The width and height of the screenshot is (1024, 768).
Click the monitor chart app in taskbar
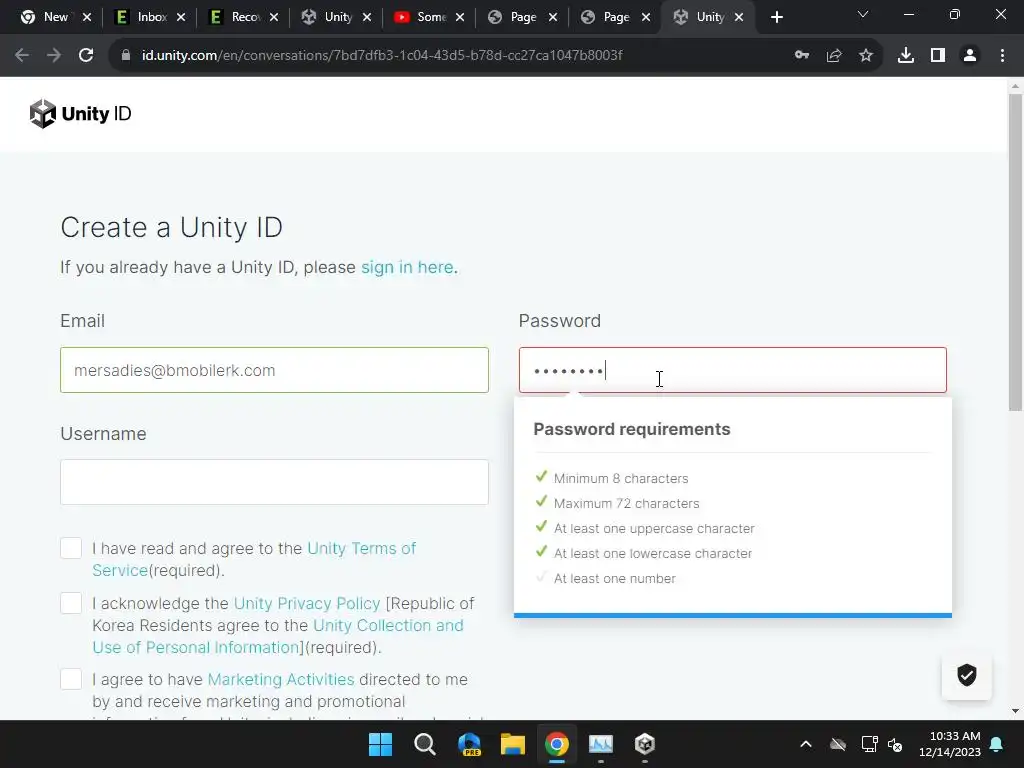[601, 744]
